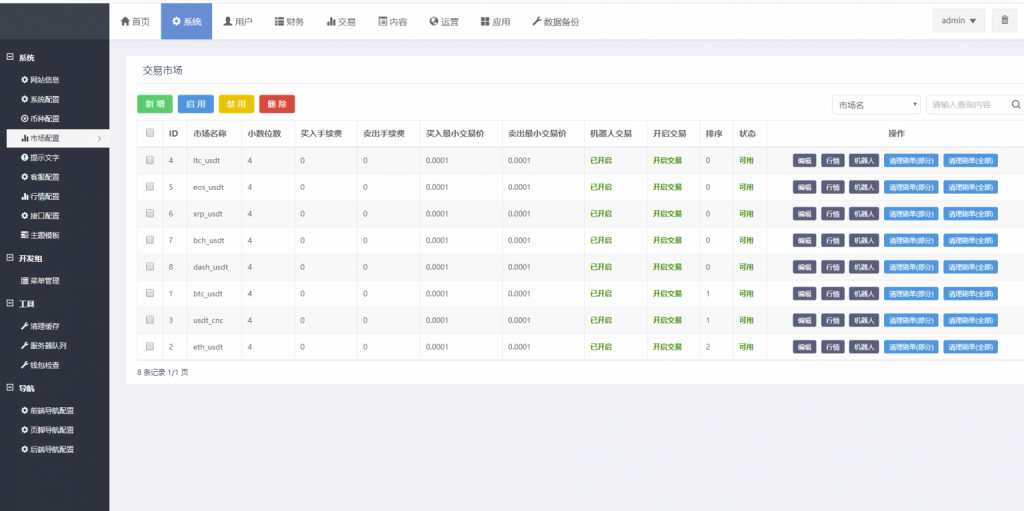Click the green 新增 button
This screenshot has width=1024, height=511.
[155, 104]
